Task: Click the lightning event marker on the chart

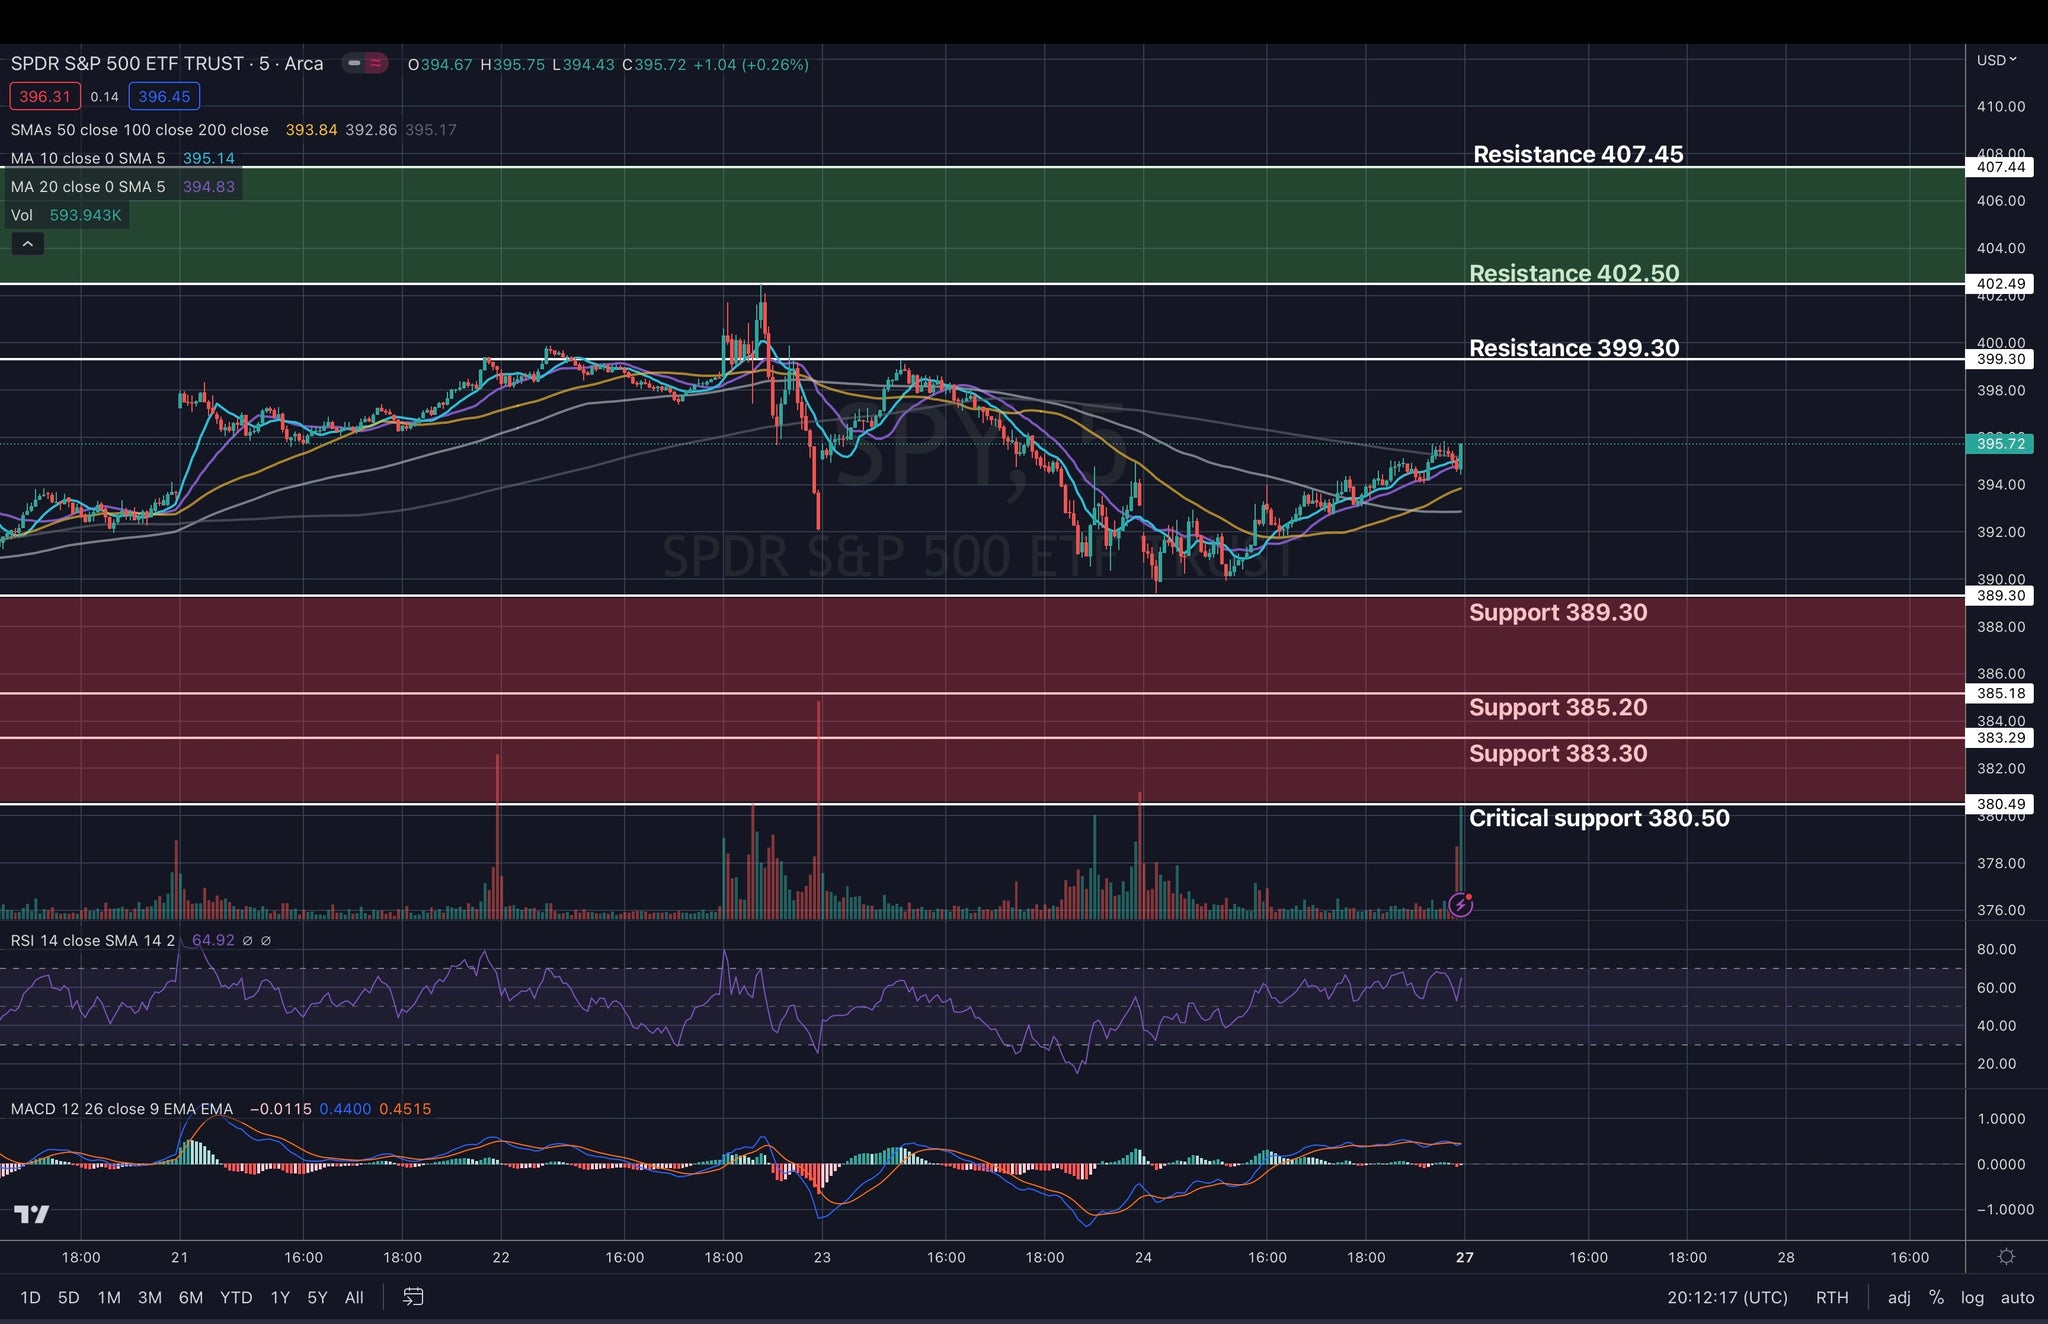Action: click(x=1460, y=905)
